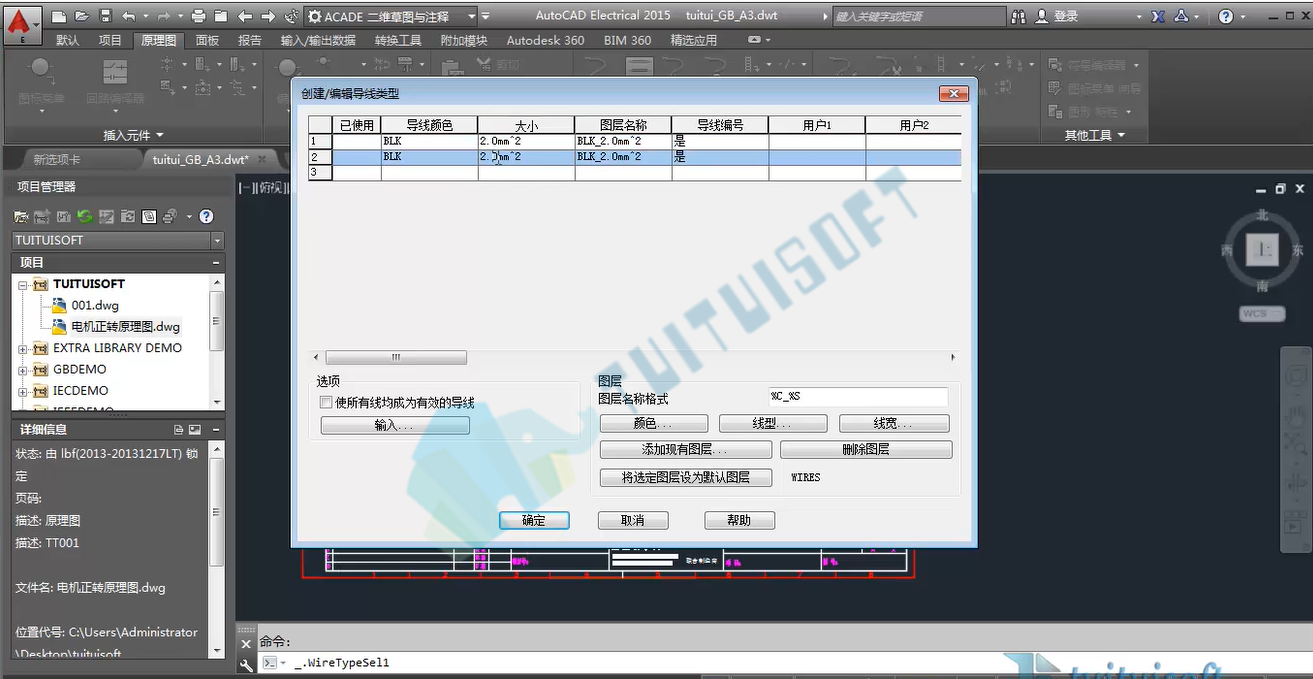Click the previous drawing left arrow icon

click(x=245, y=16)
